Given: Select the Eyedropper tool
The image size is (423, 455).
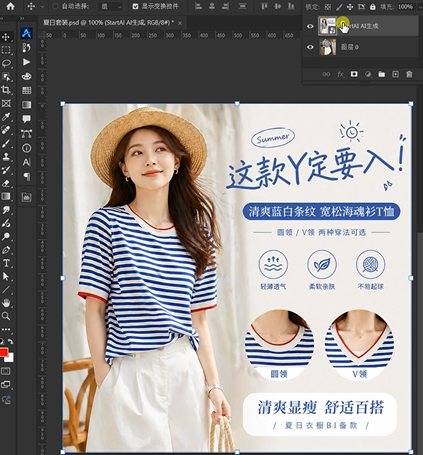Looking at the screenshot, I should pos(6,117).
